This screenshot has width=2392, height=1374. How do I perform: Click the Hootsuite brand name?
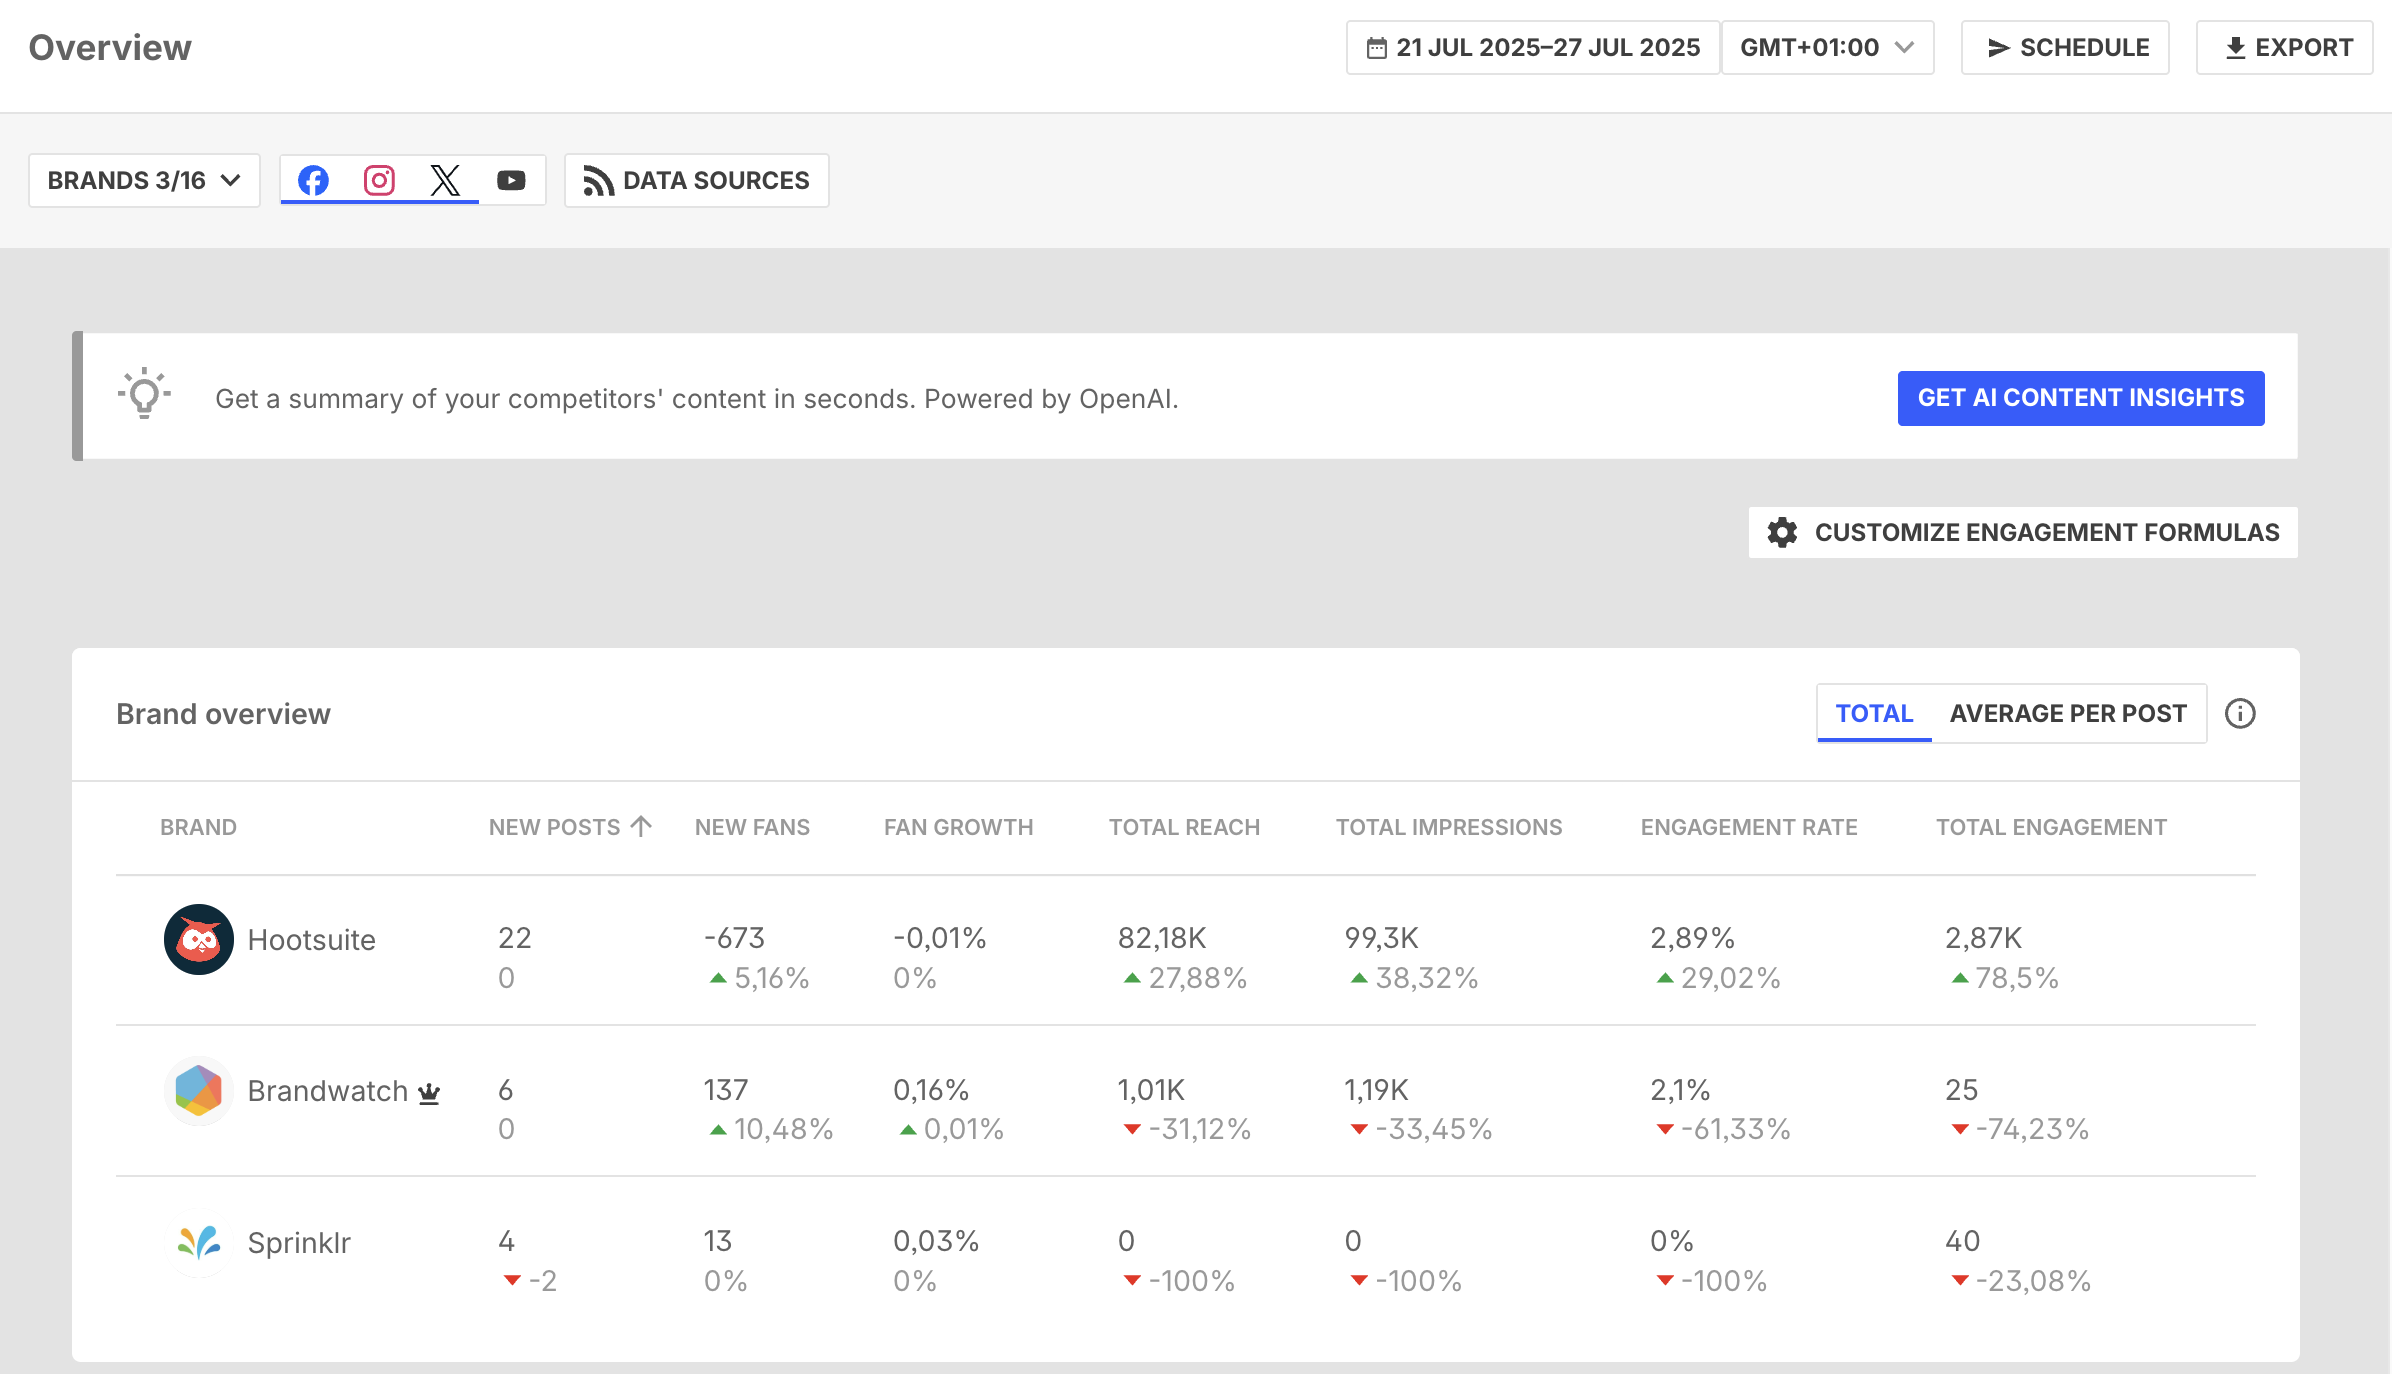(x=311, y=939)
